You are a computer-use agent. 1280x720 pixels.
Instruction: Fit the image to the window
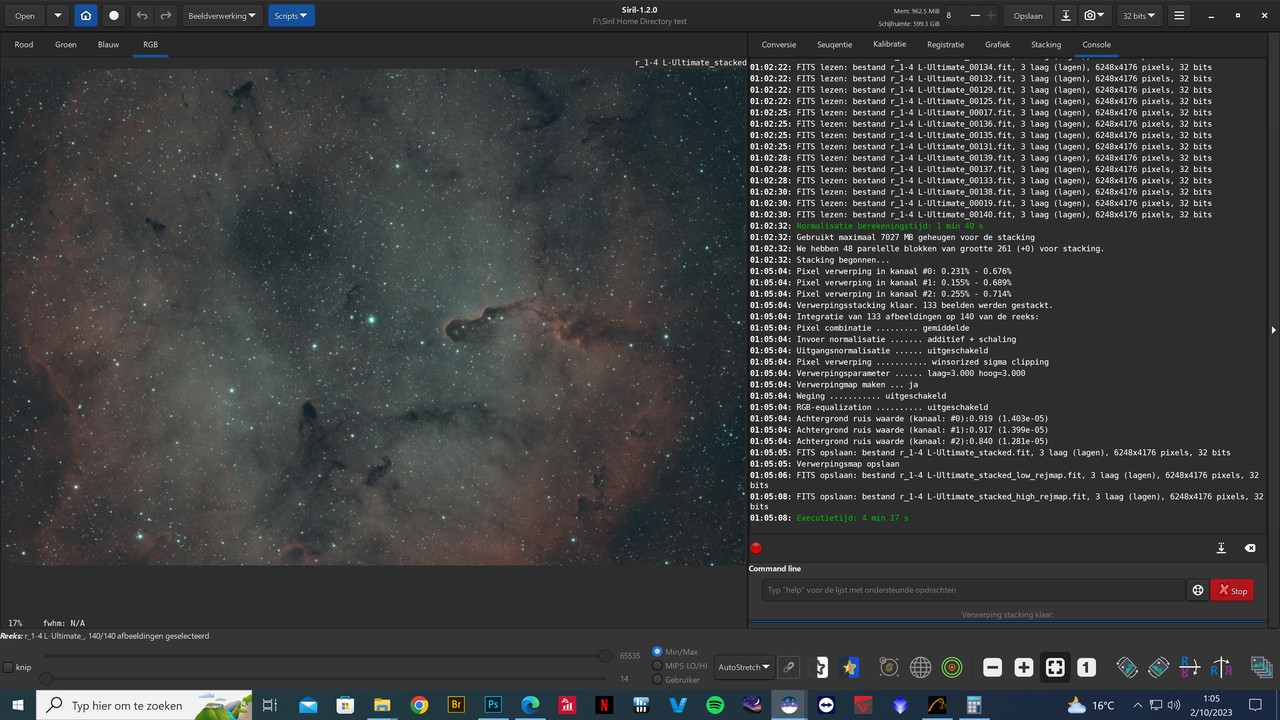point(1055,667)
